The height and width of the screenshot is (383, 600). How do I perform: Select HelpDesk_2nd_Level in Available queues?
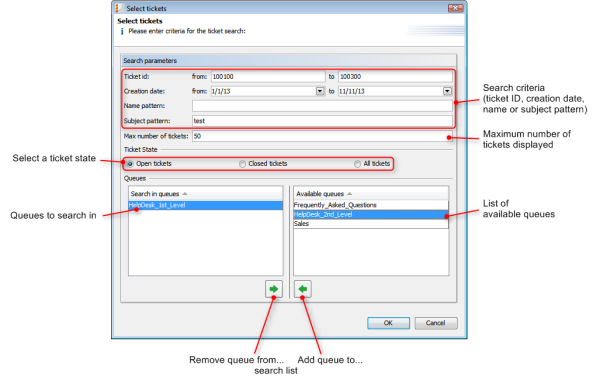click(371, 215)
